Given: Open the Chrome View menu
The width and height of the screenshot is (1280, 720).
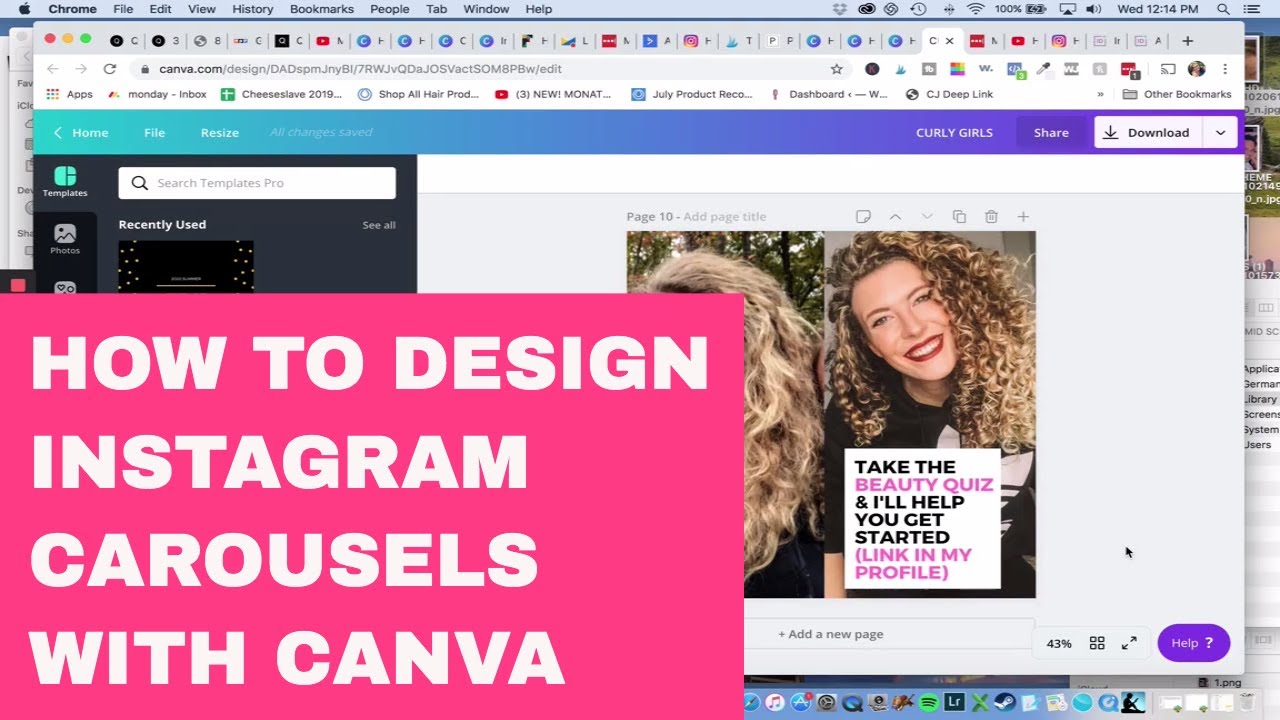Looking at the screenshot, I should [201, 9].
